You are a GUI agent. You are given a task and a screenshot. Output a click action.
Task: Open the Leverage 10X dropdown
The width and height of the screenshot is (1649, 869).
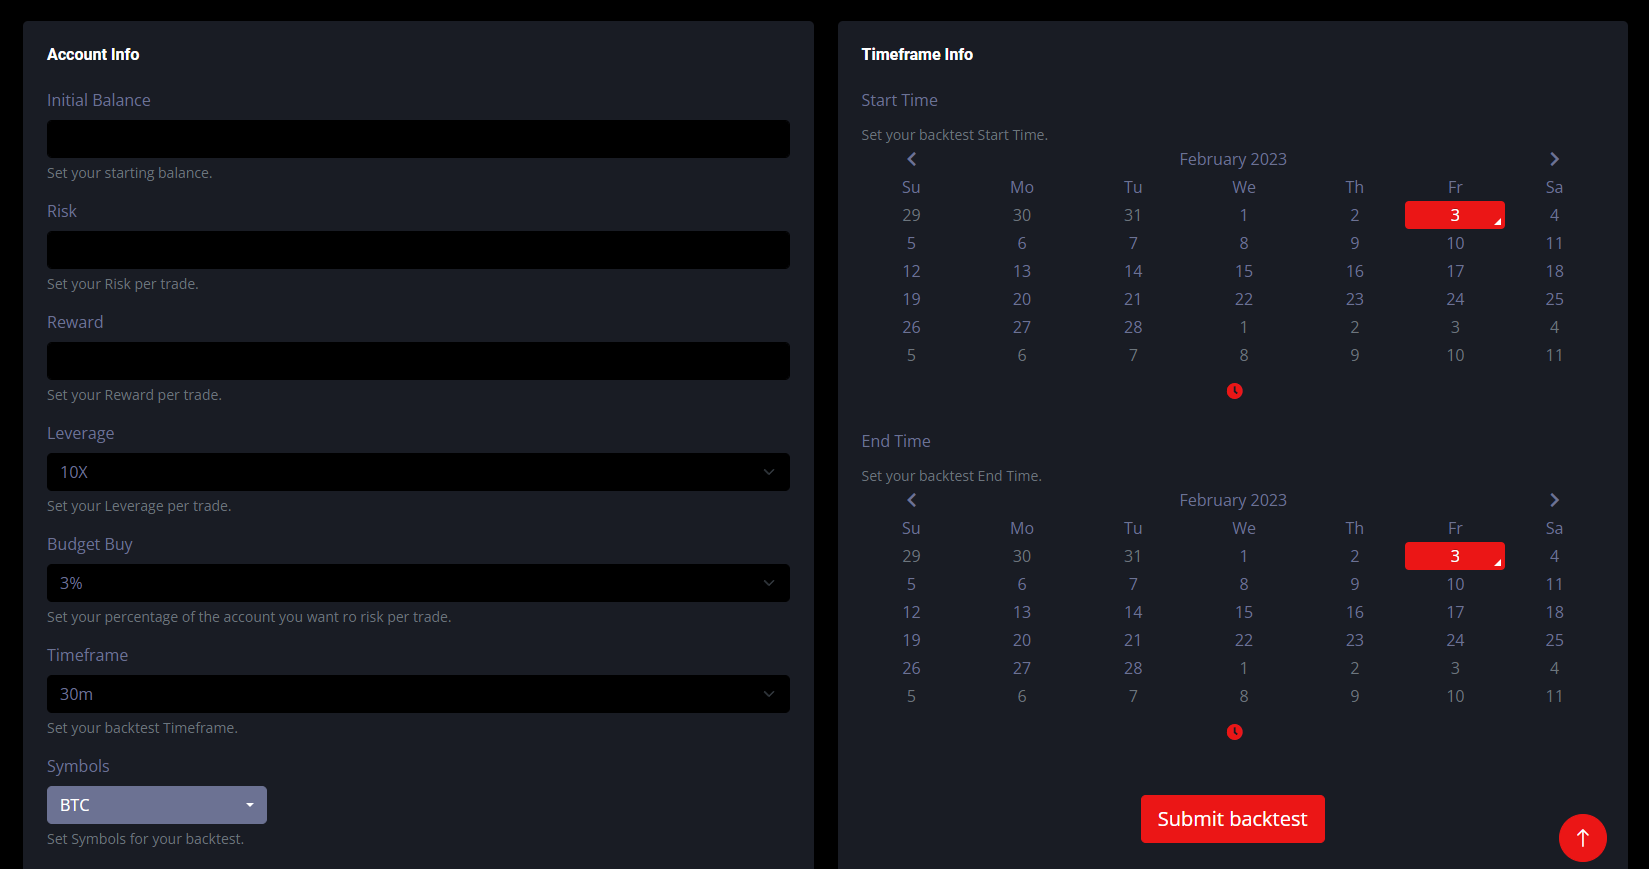tap(418, 472)
